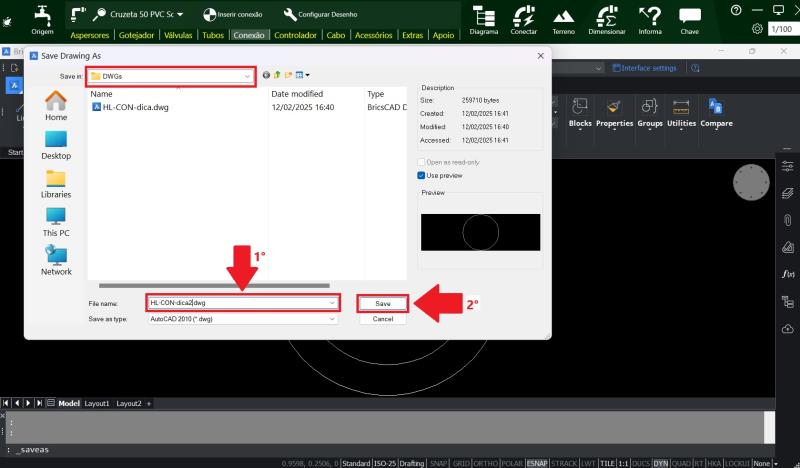800x468 pixels.
Task: Expand the File name history dropdown
Action: [x=332, y=302]
